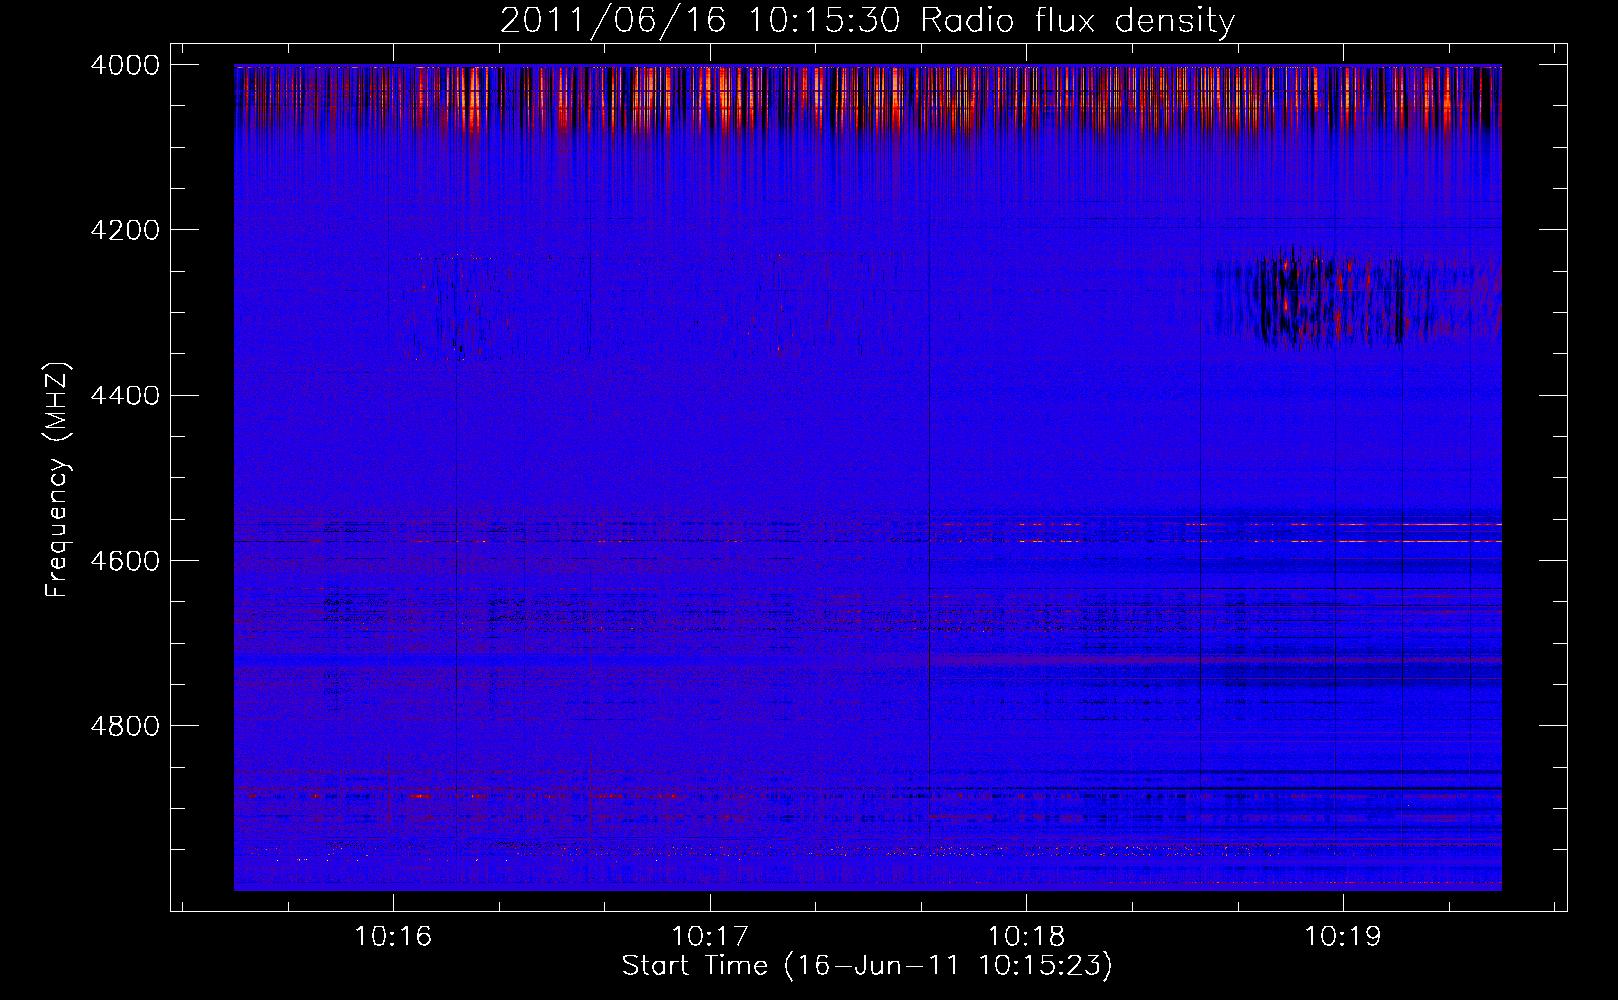1618x1000 pixels.
Task: Click the 10:17 time axis label
Action: click(710, 937)
